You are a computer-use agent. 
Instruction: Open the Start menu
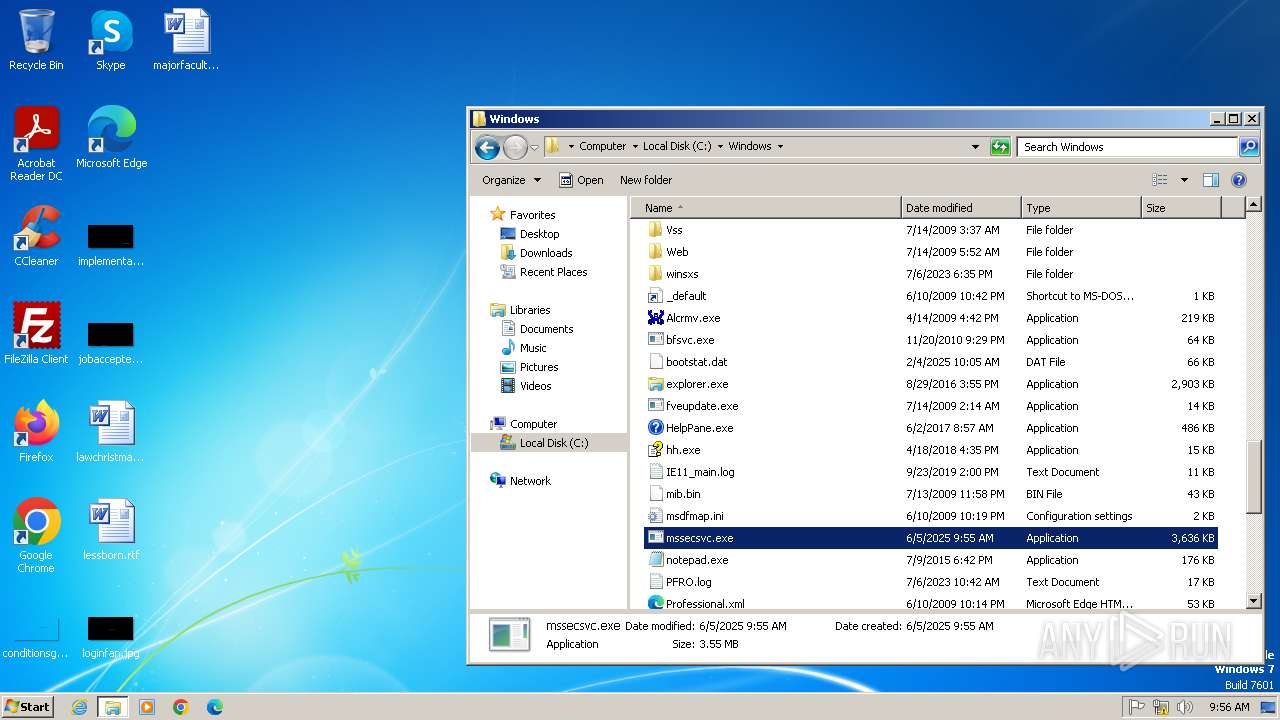27,707
